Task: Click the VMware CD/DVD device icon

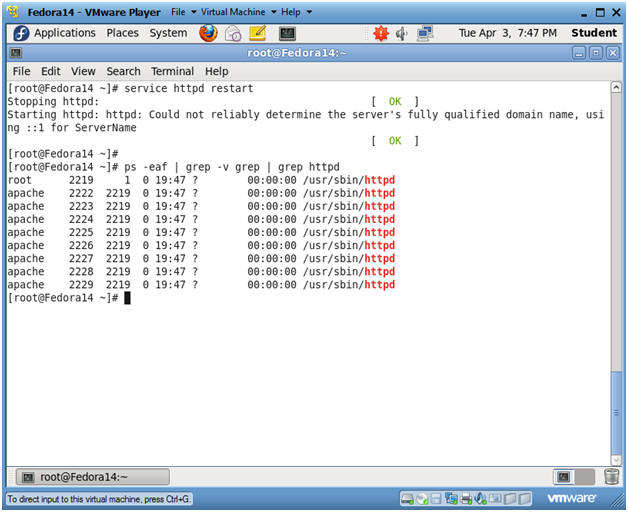Action: click(x=422, y=499)
